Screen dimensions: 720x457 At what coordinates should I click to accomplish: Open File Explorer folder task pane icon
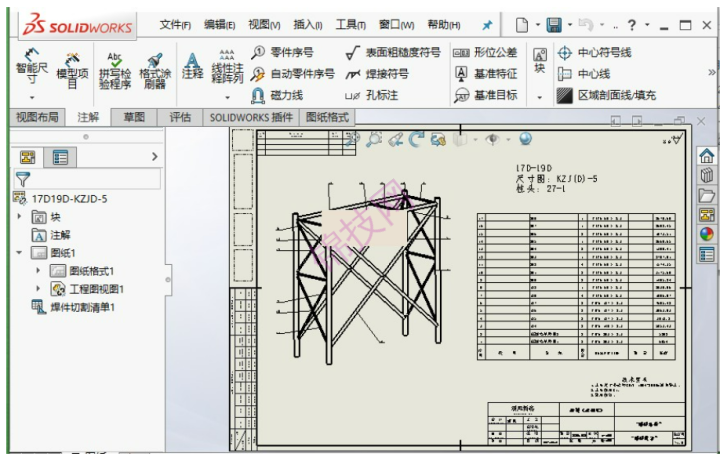click(x=706, y=195)
